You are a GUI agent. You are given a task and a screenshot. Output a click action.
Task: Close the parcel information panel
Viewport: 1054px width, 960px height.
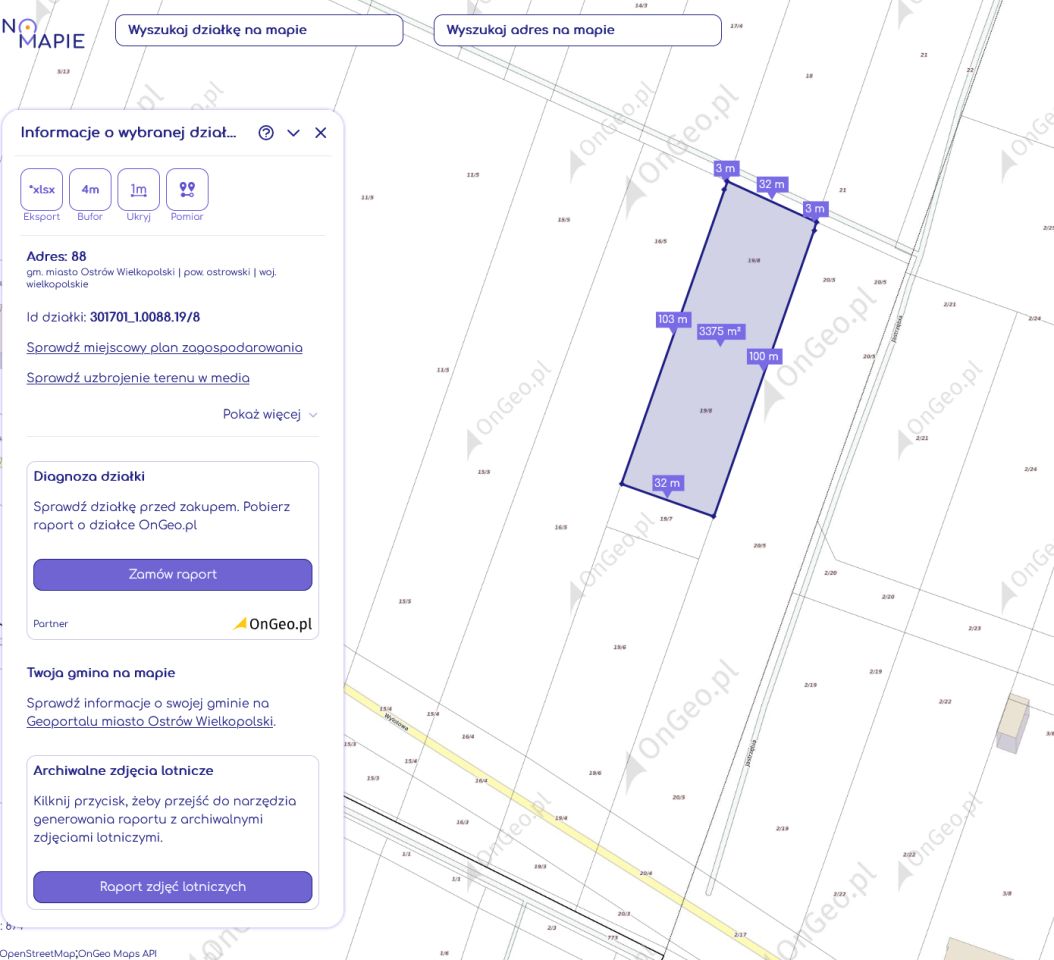321,132
